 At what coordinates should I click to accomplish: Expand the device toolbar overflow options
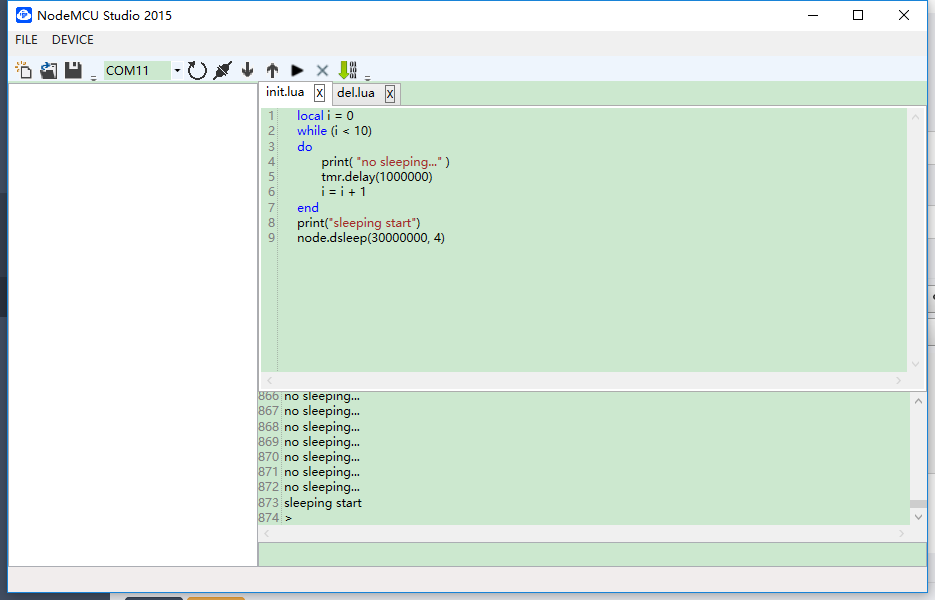pyautogui.click(x=367, y=78)
